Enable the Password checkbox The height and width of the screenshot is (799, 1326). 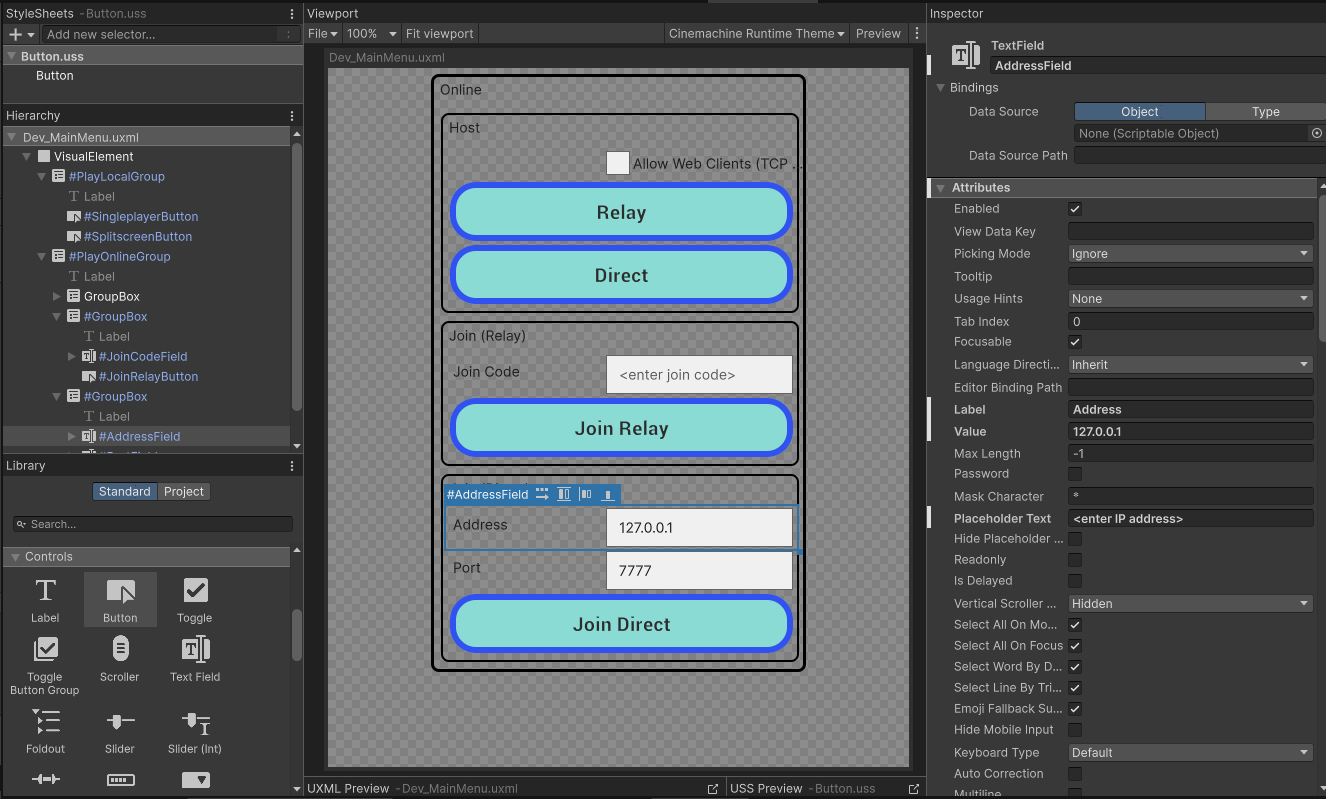point(1075,474)
